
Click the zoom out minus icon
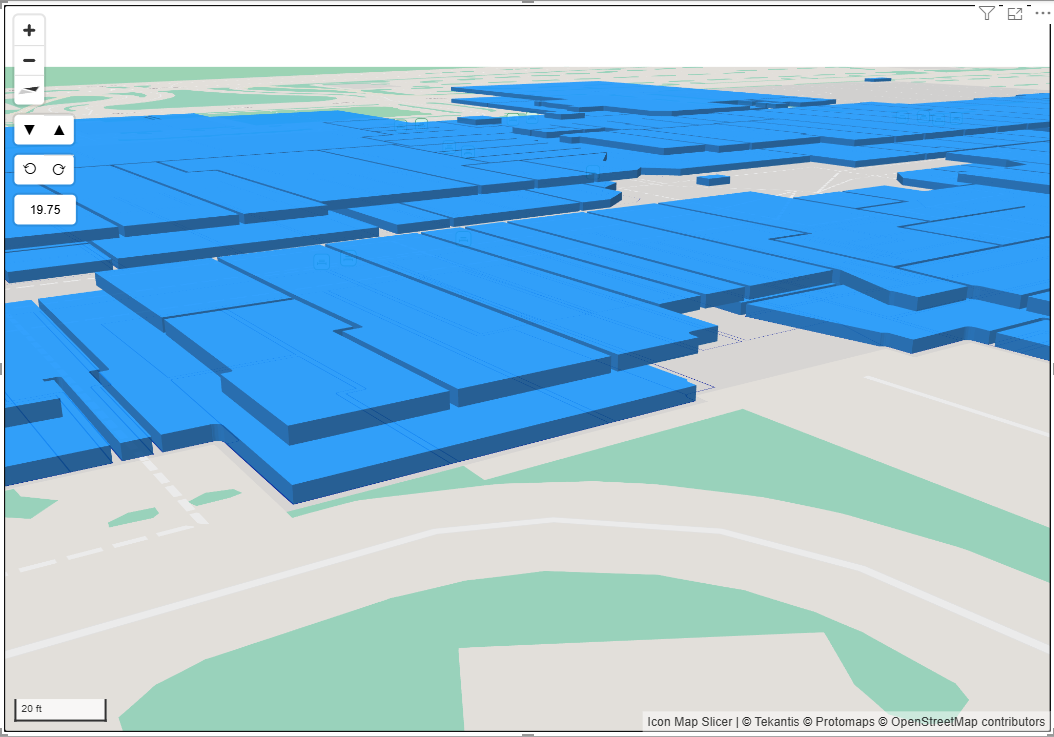click(29, 60)
